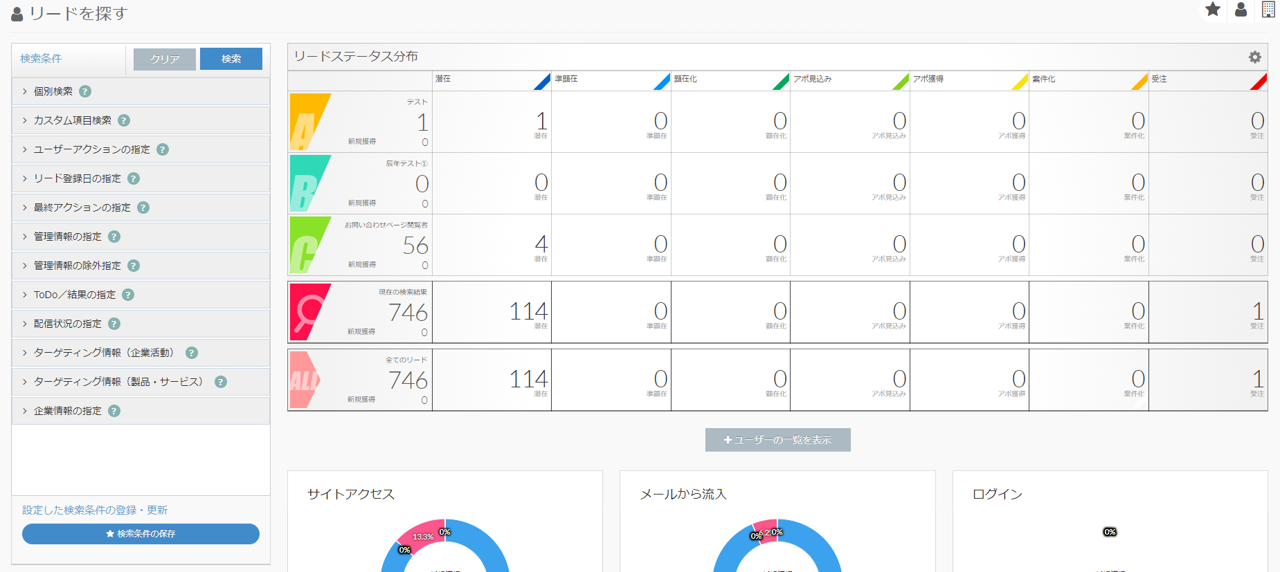This screenshot has width=1280, height=572.
Task: Open 設定した検索条件の登録・更新 link
Action: (x=95, y=510)
